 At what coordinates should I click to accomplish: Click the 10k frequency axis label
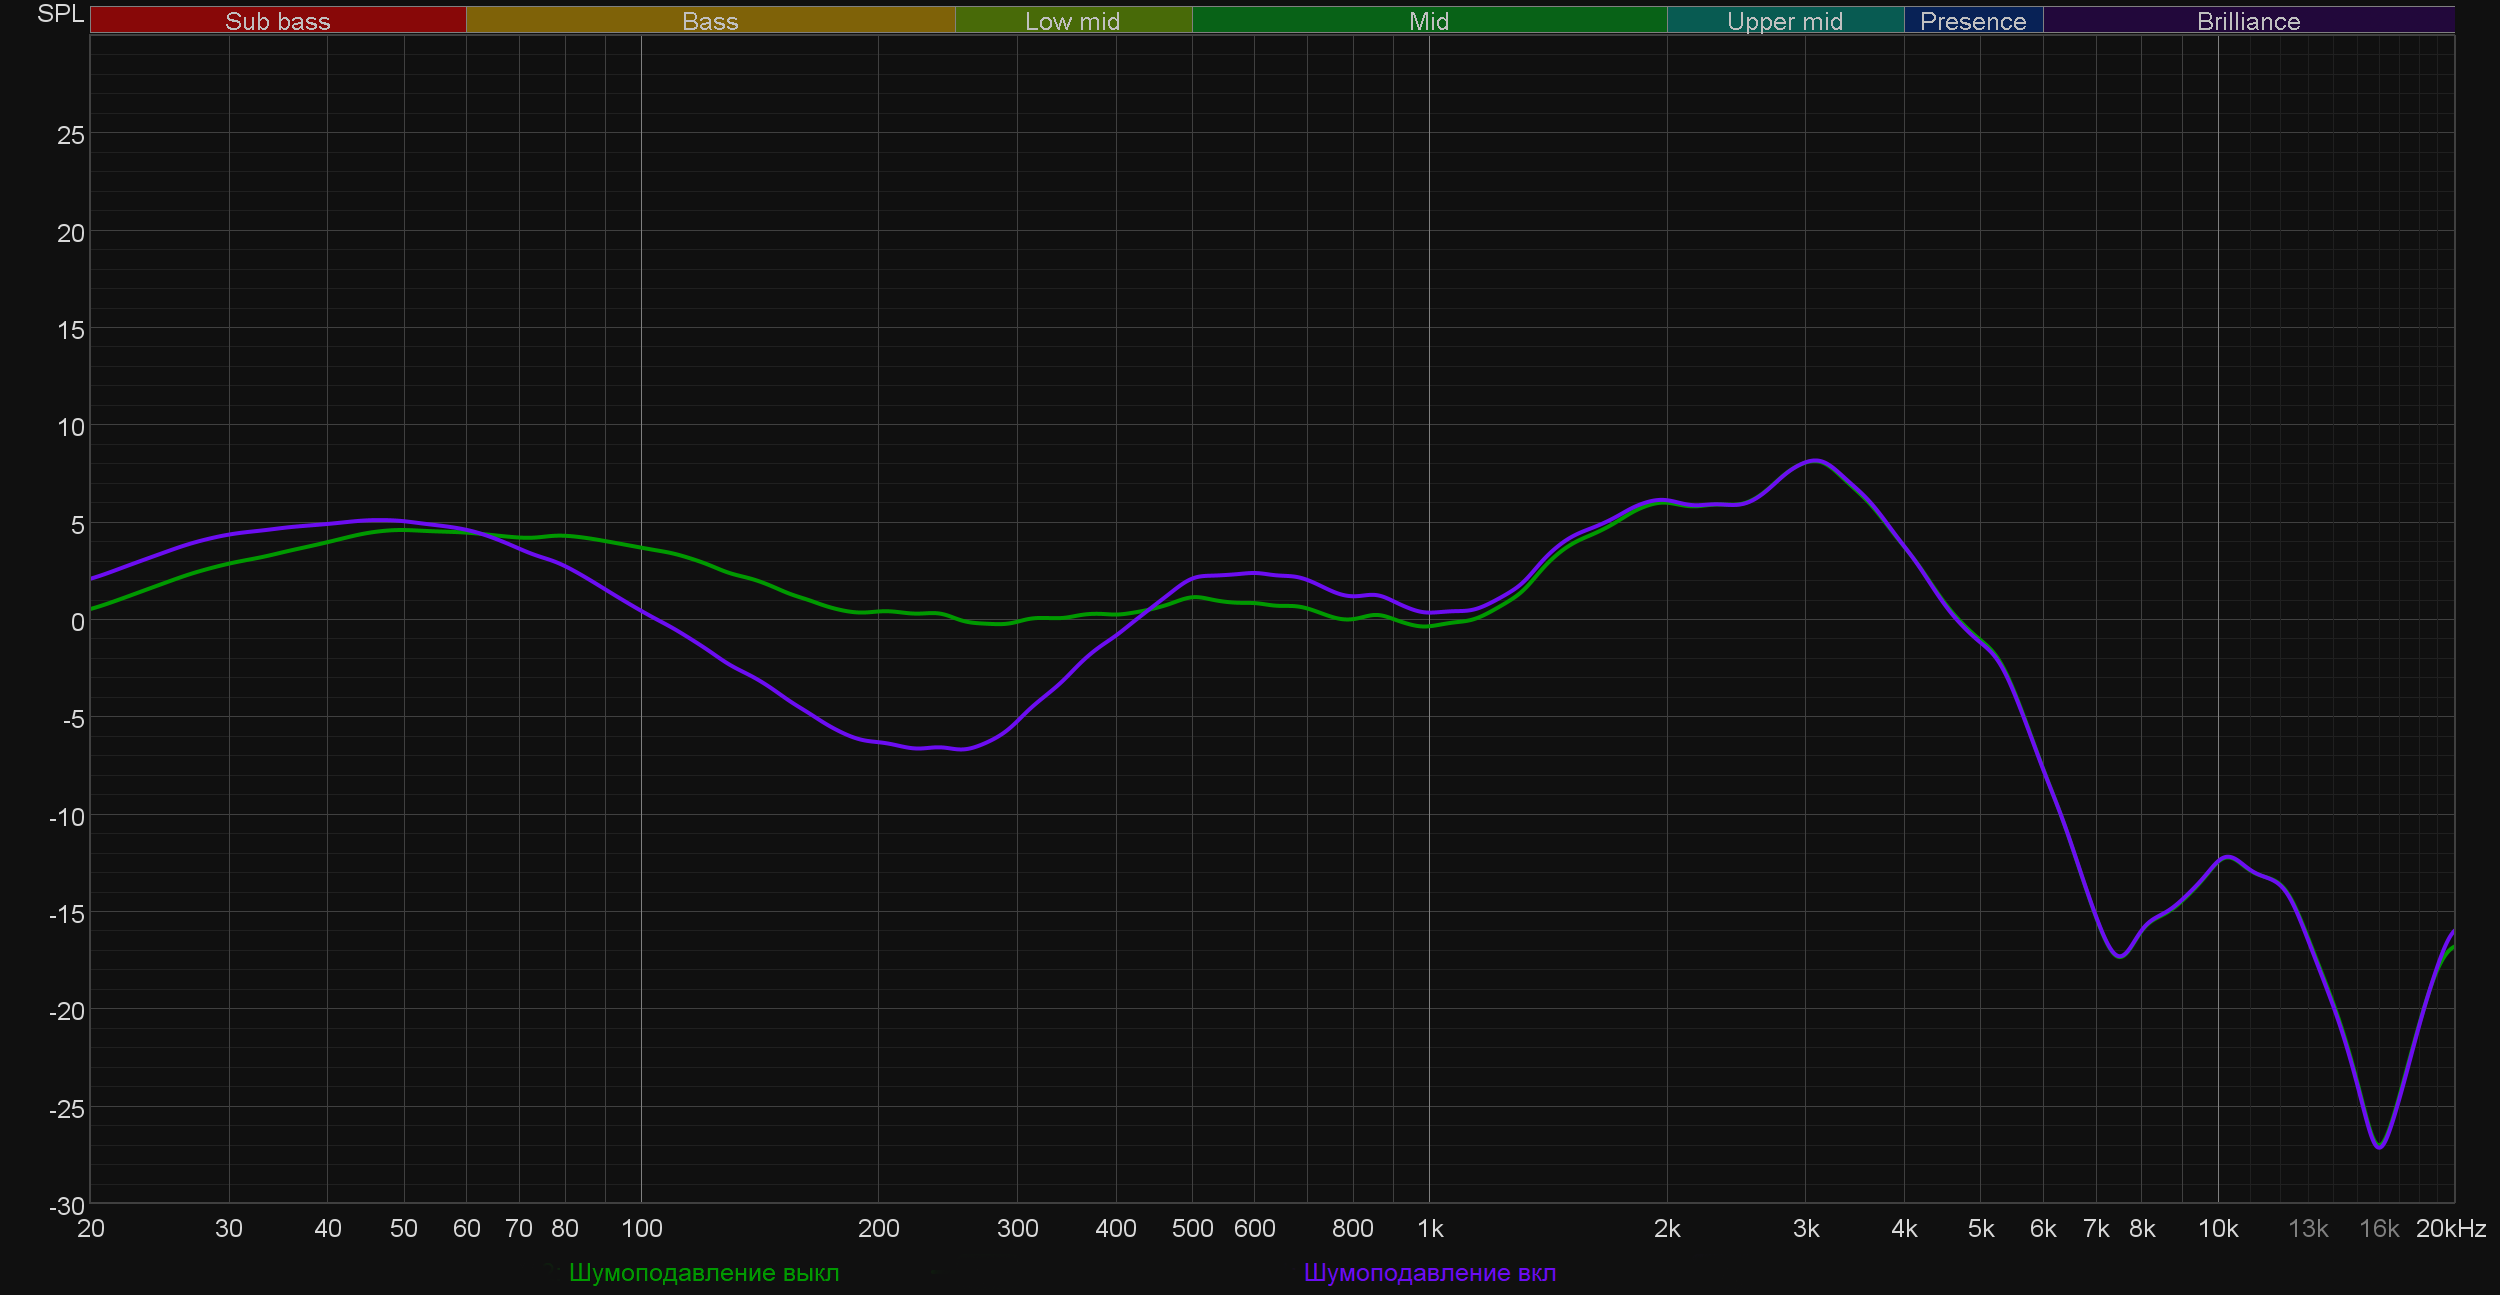2217,1229
